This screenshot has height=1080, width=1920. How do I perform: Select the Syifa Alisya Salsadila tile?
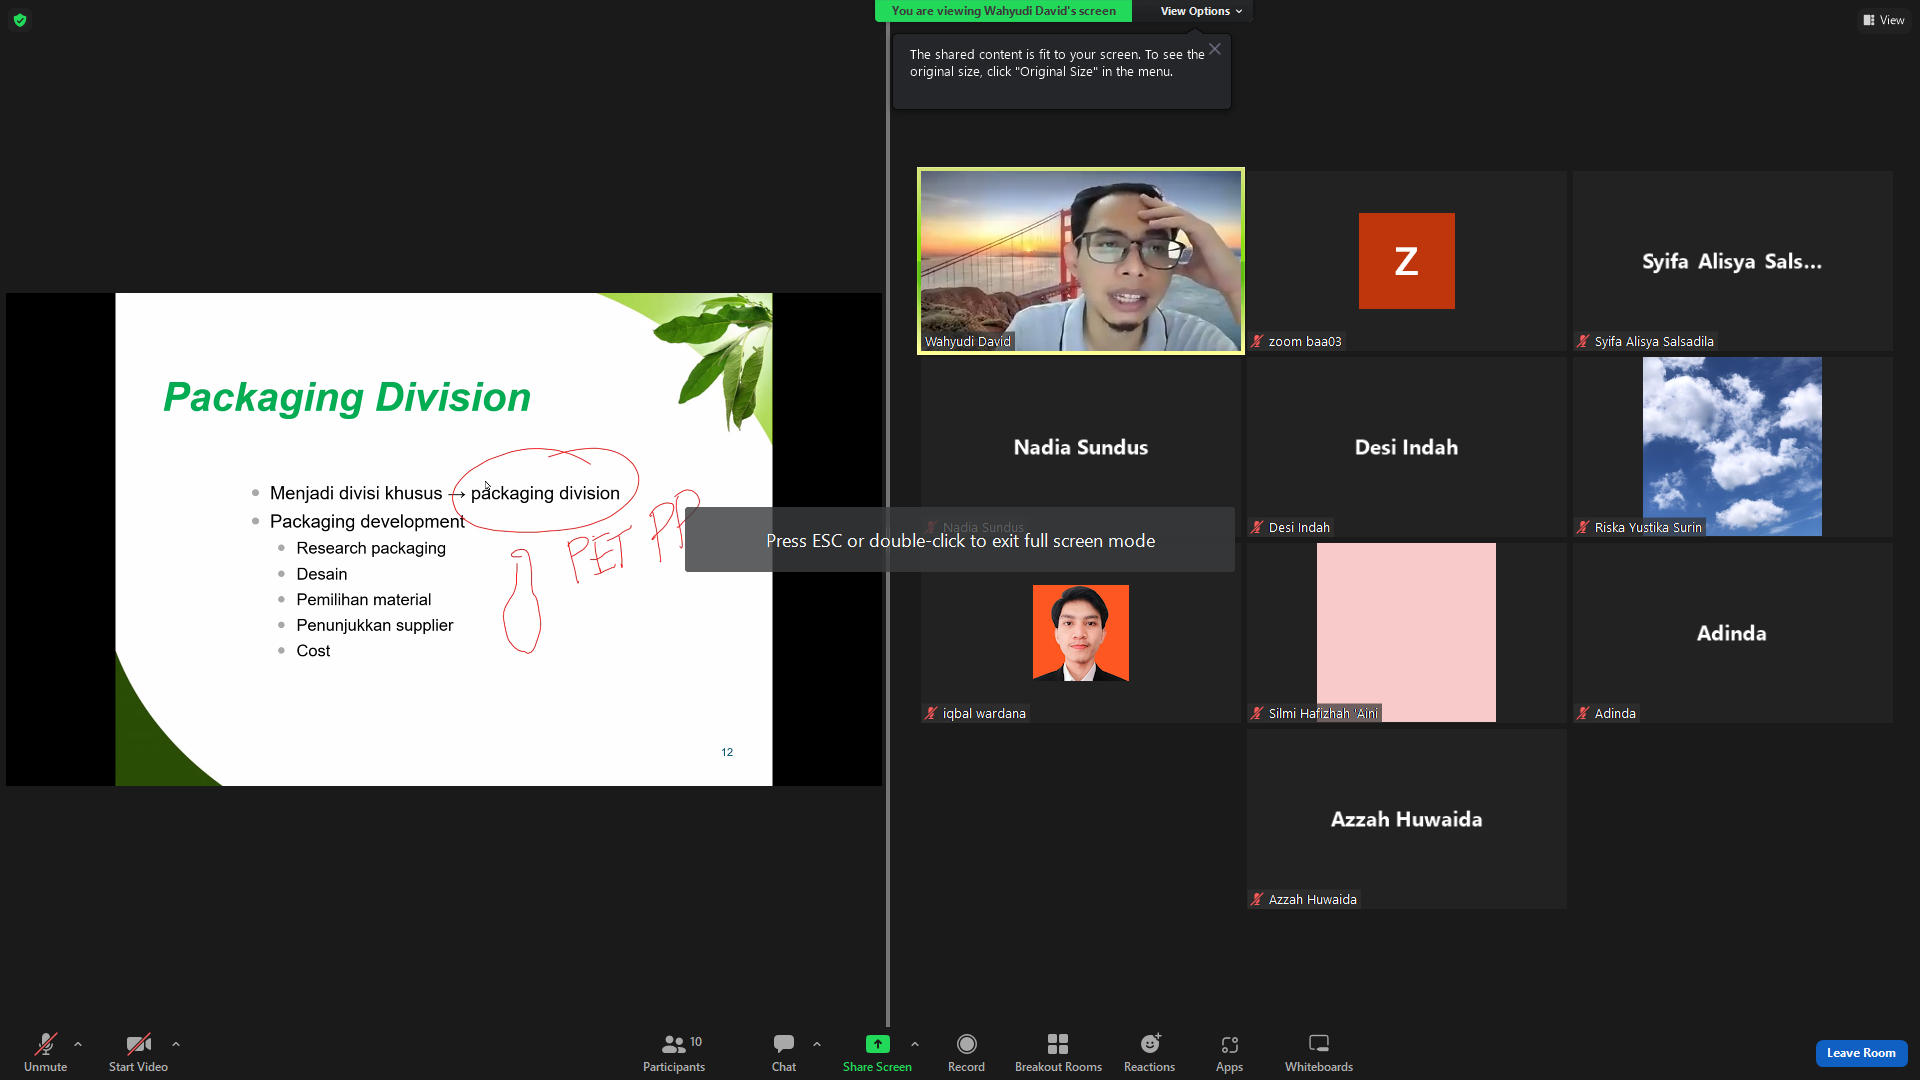click(x=1733, y=261)
